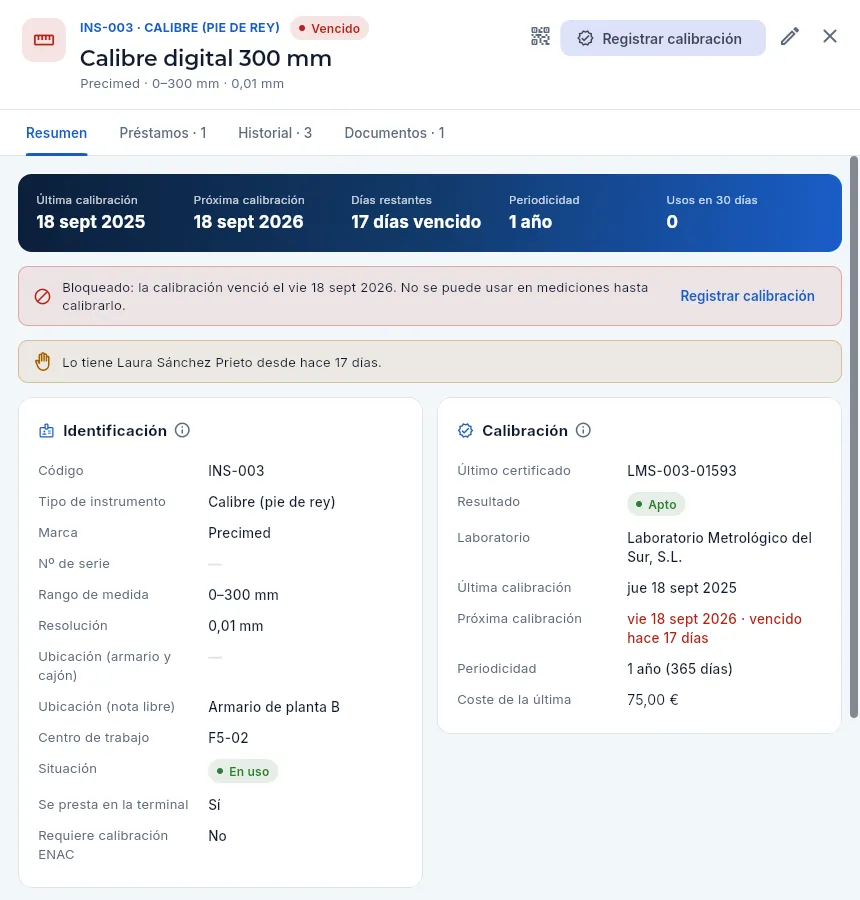
Task: Click Registrar calibración link in blocked alert
Action: click(x=747, y=296)
